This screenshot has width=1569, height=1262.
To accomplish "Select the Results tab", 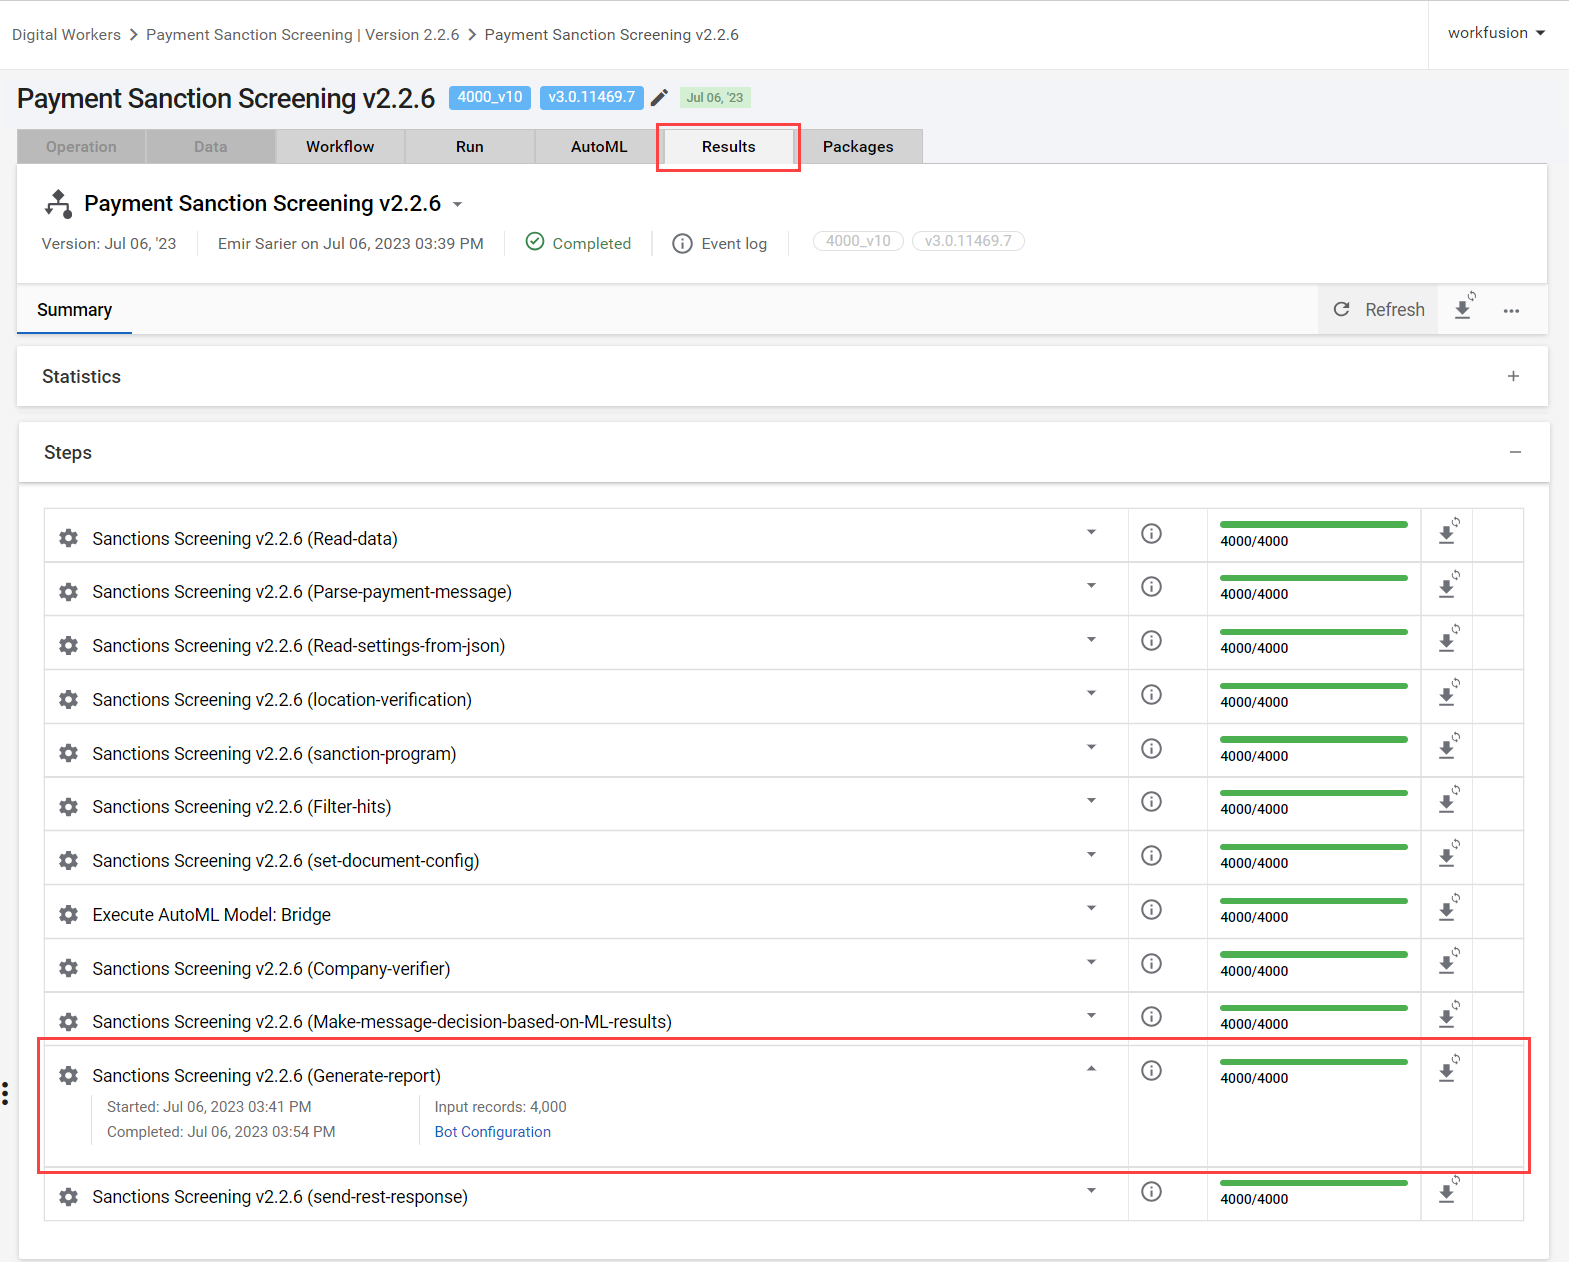I will 728,146.
